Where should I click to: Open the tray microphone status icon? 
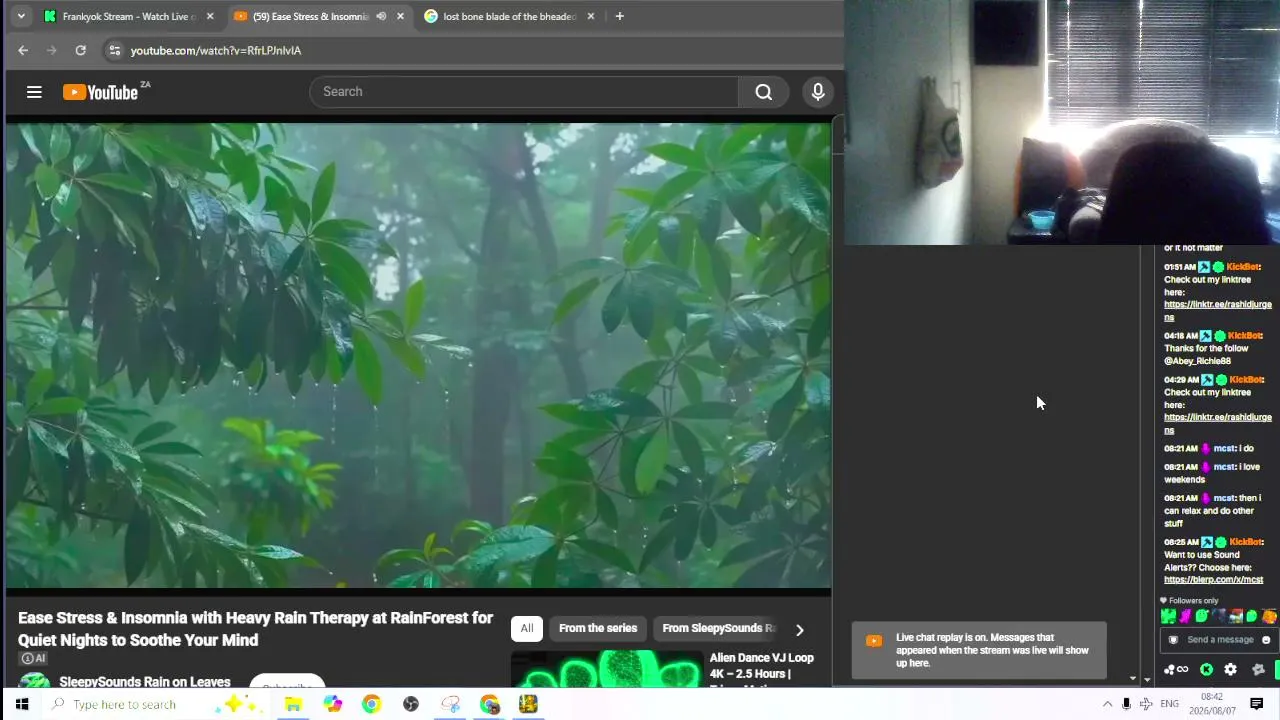tap(1126, 704)
